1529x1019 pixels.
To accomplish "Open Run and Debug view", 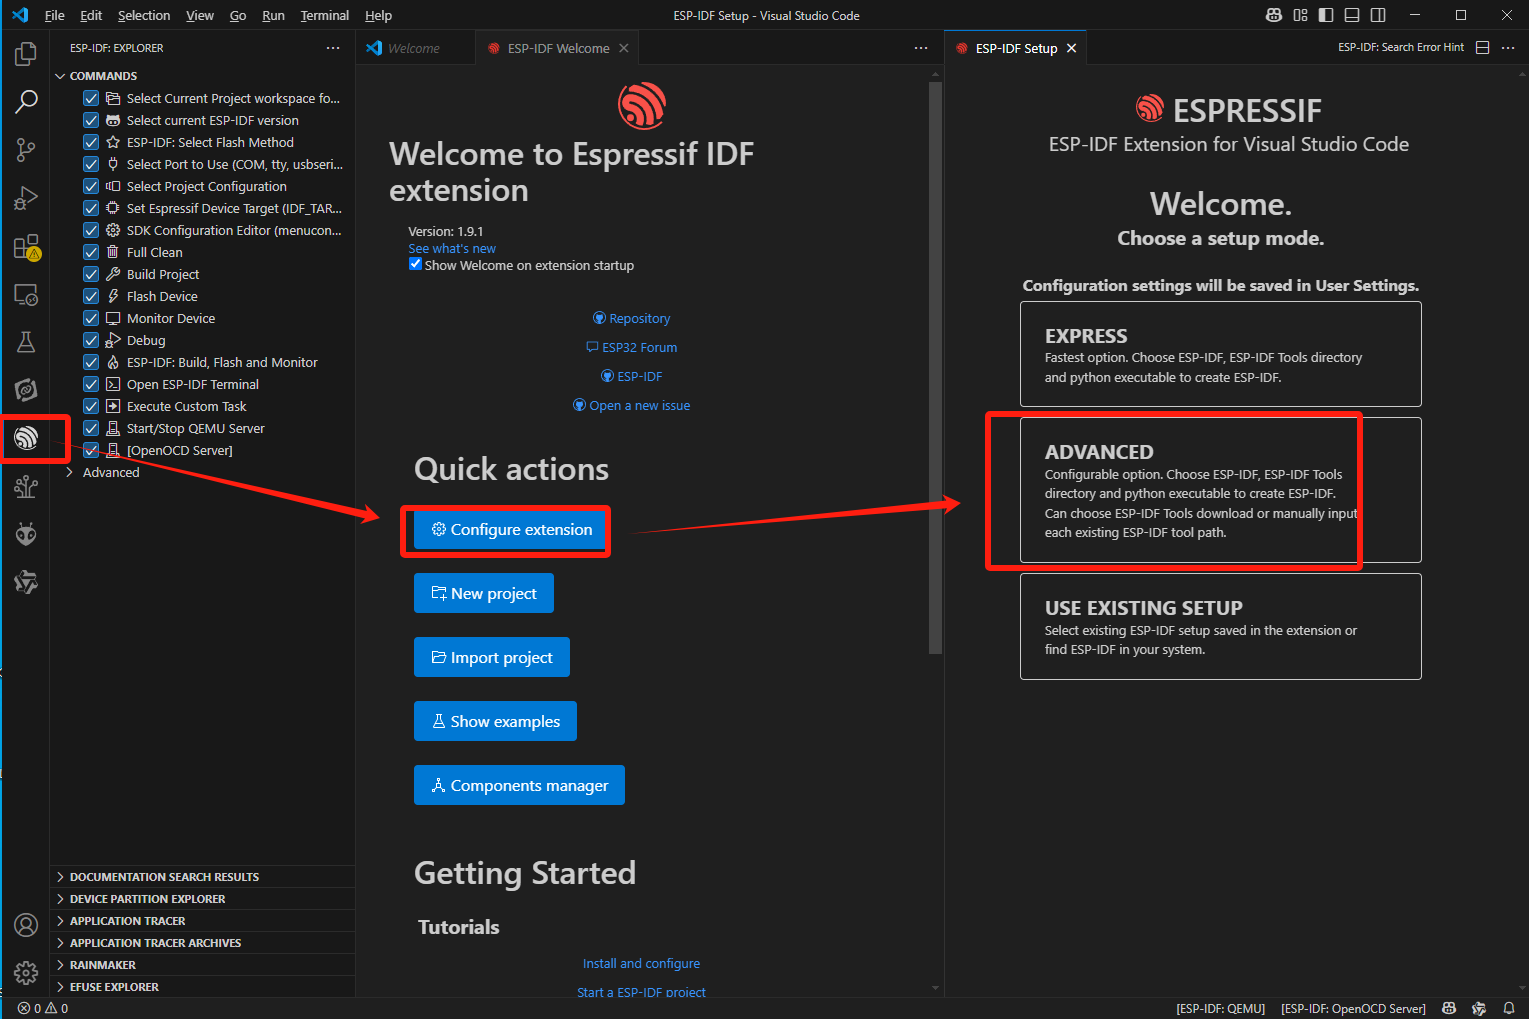I will click(26, 198).
